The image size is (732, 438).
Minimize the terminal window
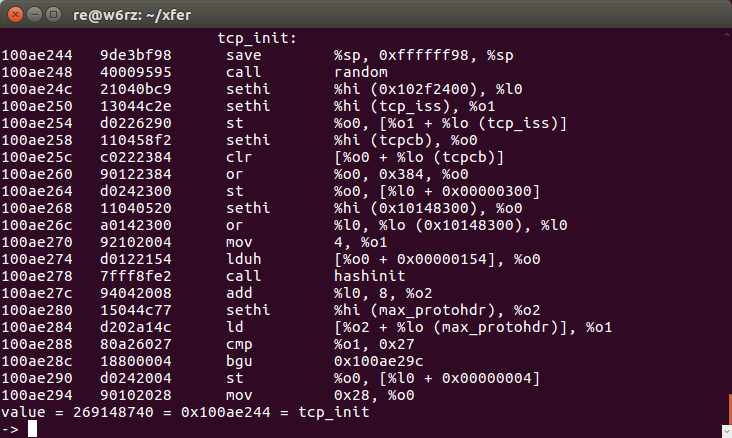tap(35, 15)
